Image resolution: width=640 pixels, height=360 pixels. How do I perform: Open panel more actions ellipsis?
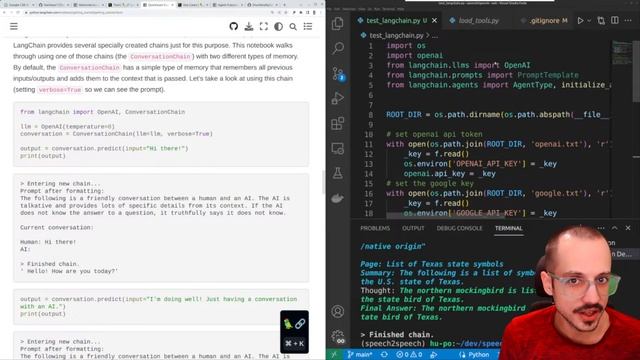click(601, 228)
